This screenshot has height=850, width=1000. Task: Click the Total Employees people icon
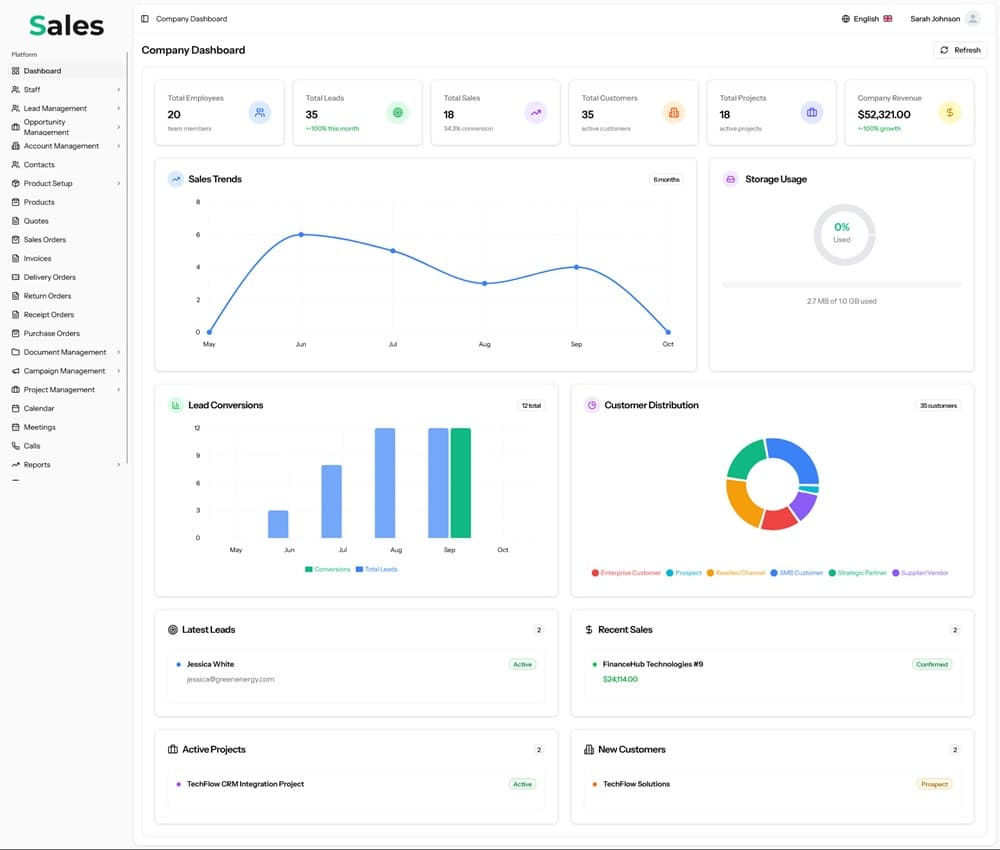coord(260,113)
